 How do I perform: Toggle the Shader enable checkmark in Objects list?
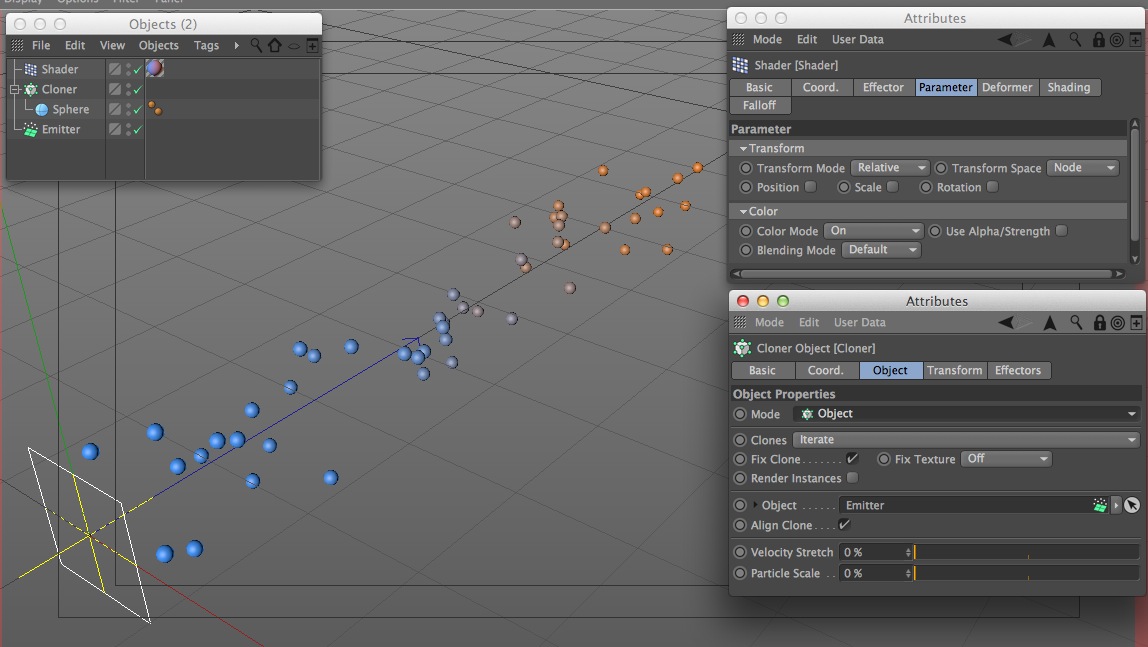[x=138, y=70]
